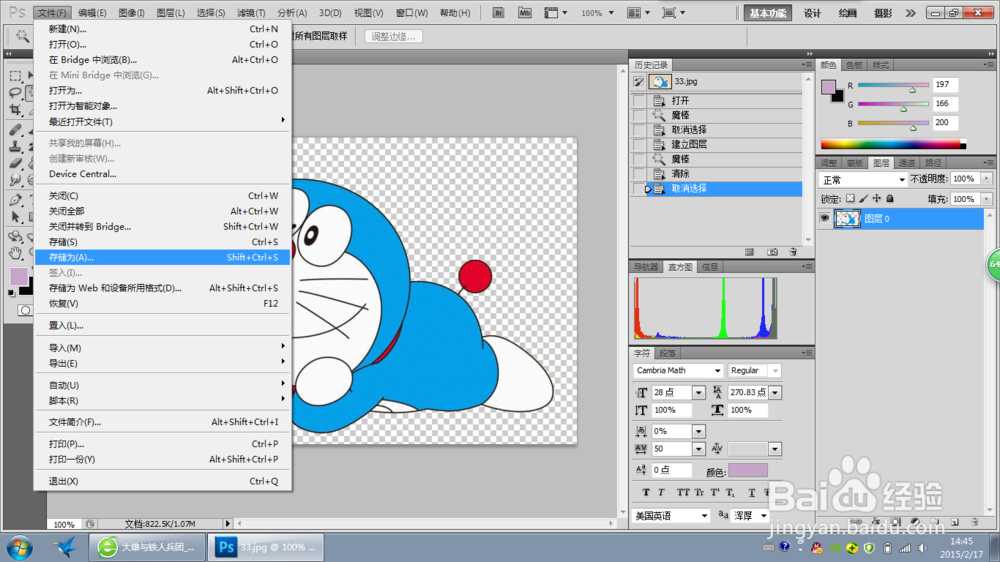Screen dimensions: 1000x562
Task: Set history brush source for 清除 state
Action: coord(638,174)
